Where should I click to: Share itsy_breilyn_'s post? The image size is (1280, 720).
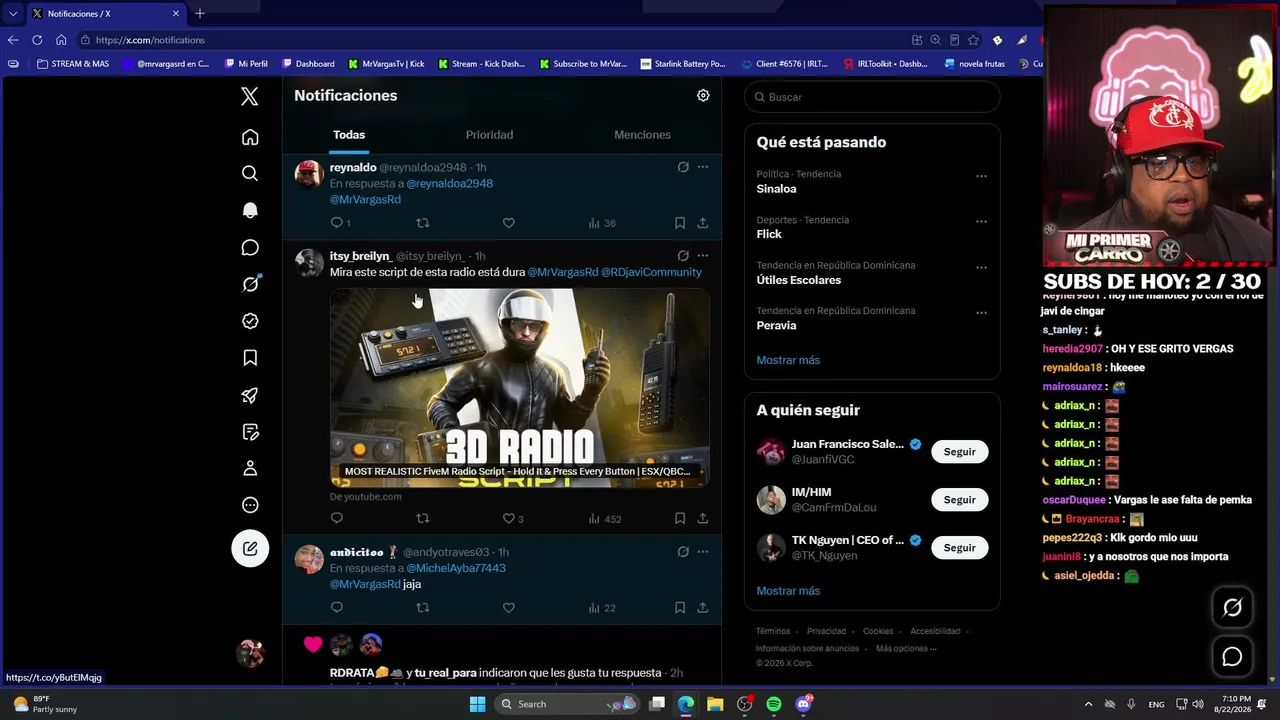(703, 518)
